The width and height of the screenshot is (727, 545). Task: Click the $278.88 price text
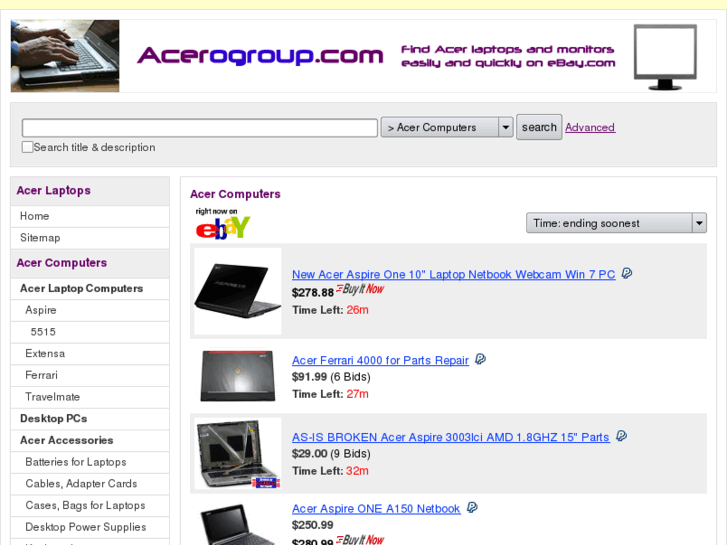313,293
